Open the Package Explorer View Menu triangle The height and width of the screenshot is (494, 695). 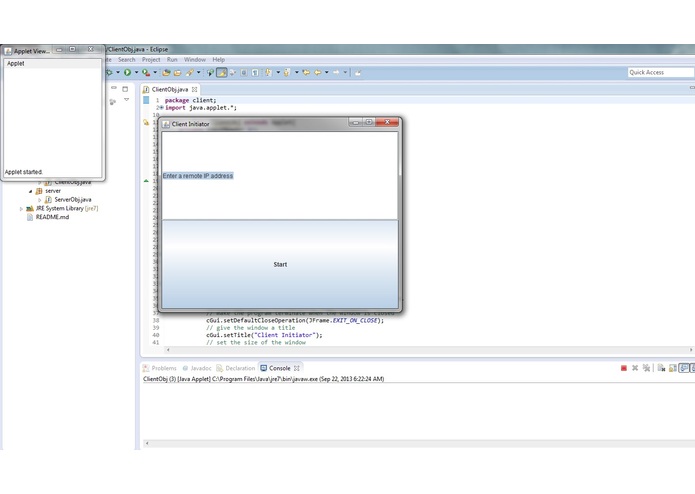[x=126, y=100]
